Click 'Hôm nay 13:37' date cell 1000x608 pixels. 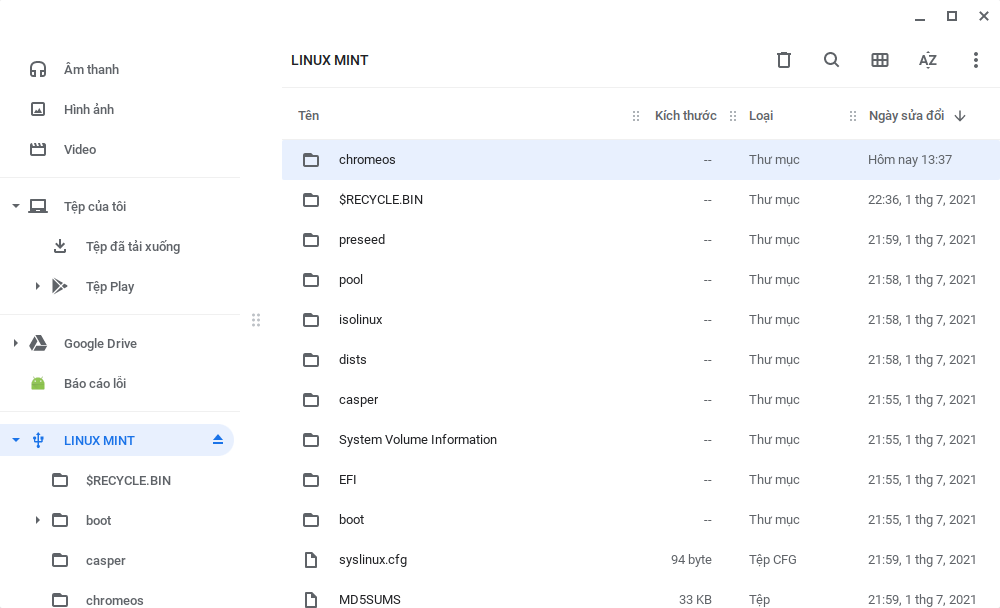pos(910,159)
